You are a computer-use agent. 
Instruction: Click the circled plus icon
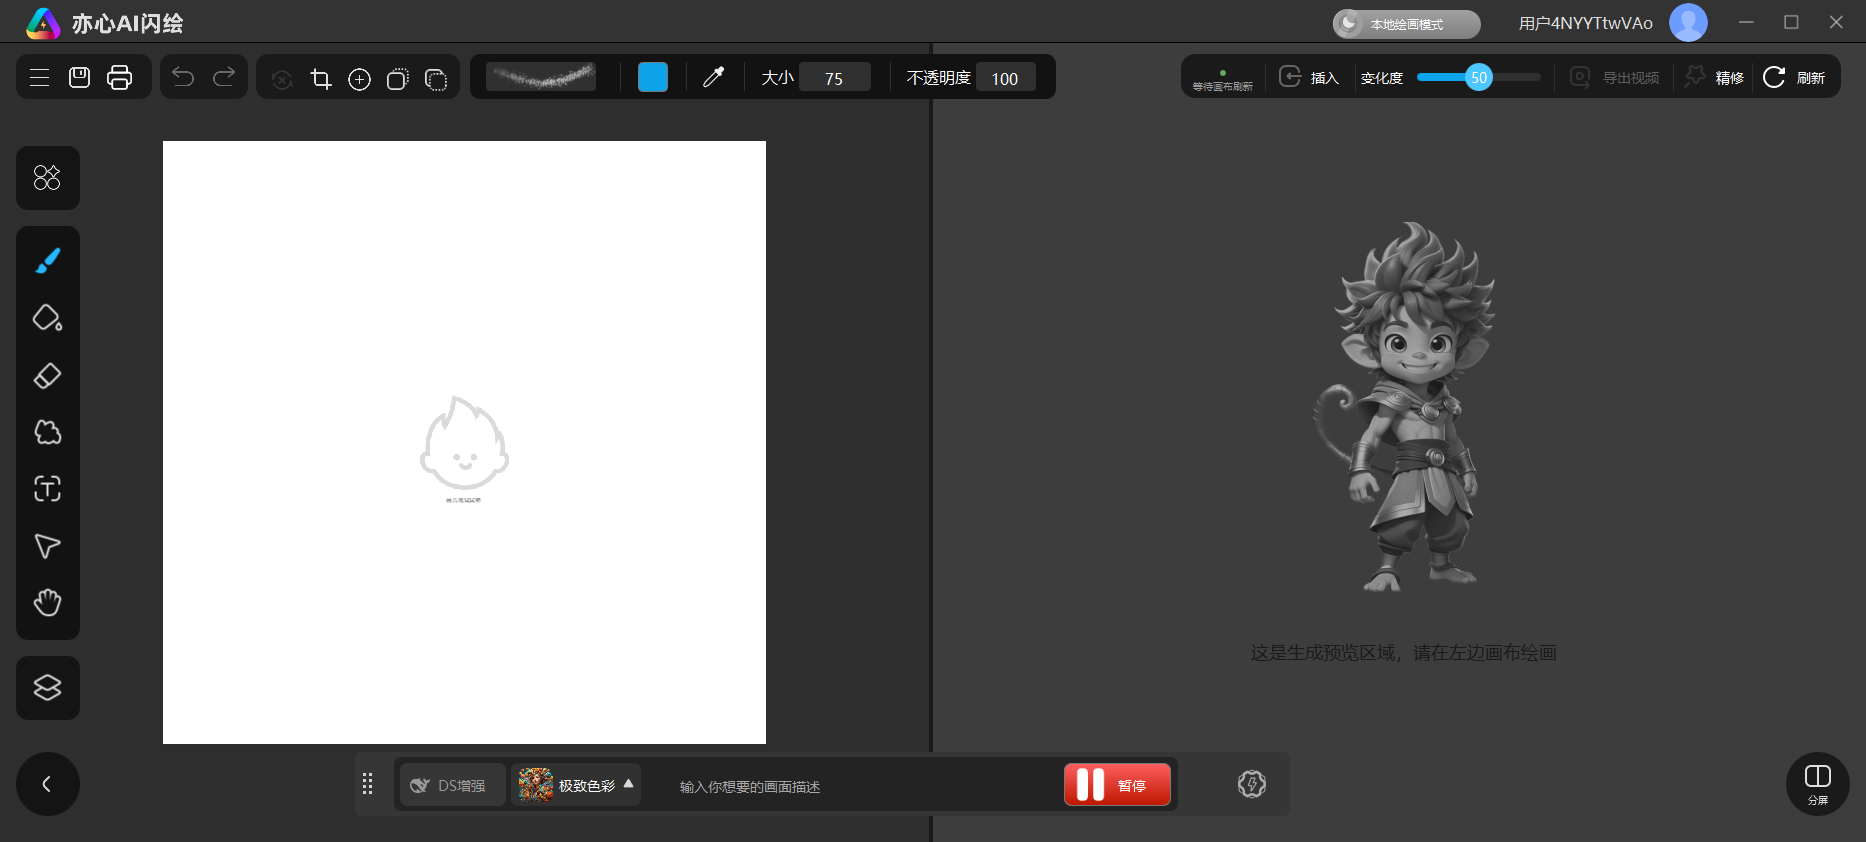click(359, 79)
